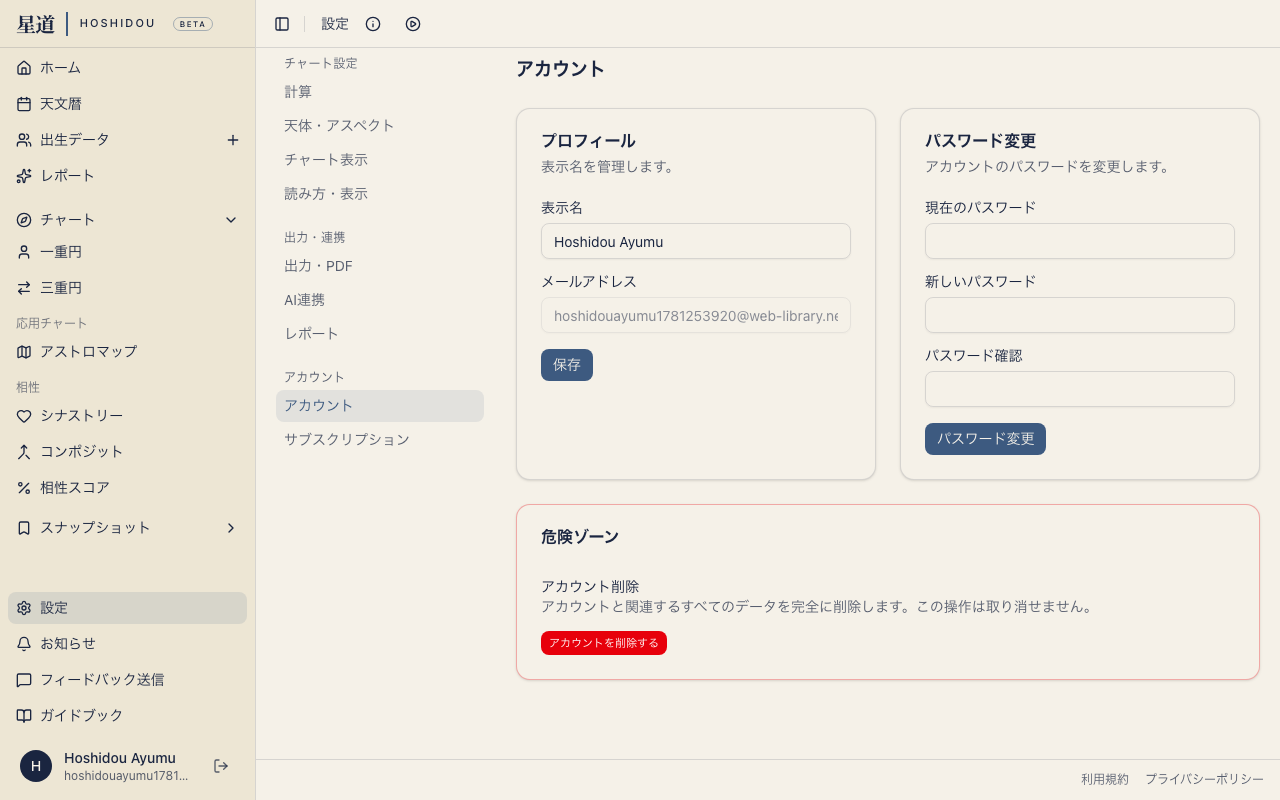
Task: Click the compass icon beside チャート
Action: (24, 220)
